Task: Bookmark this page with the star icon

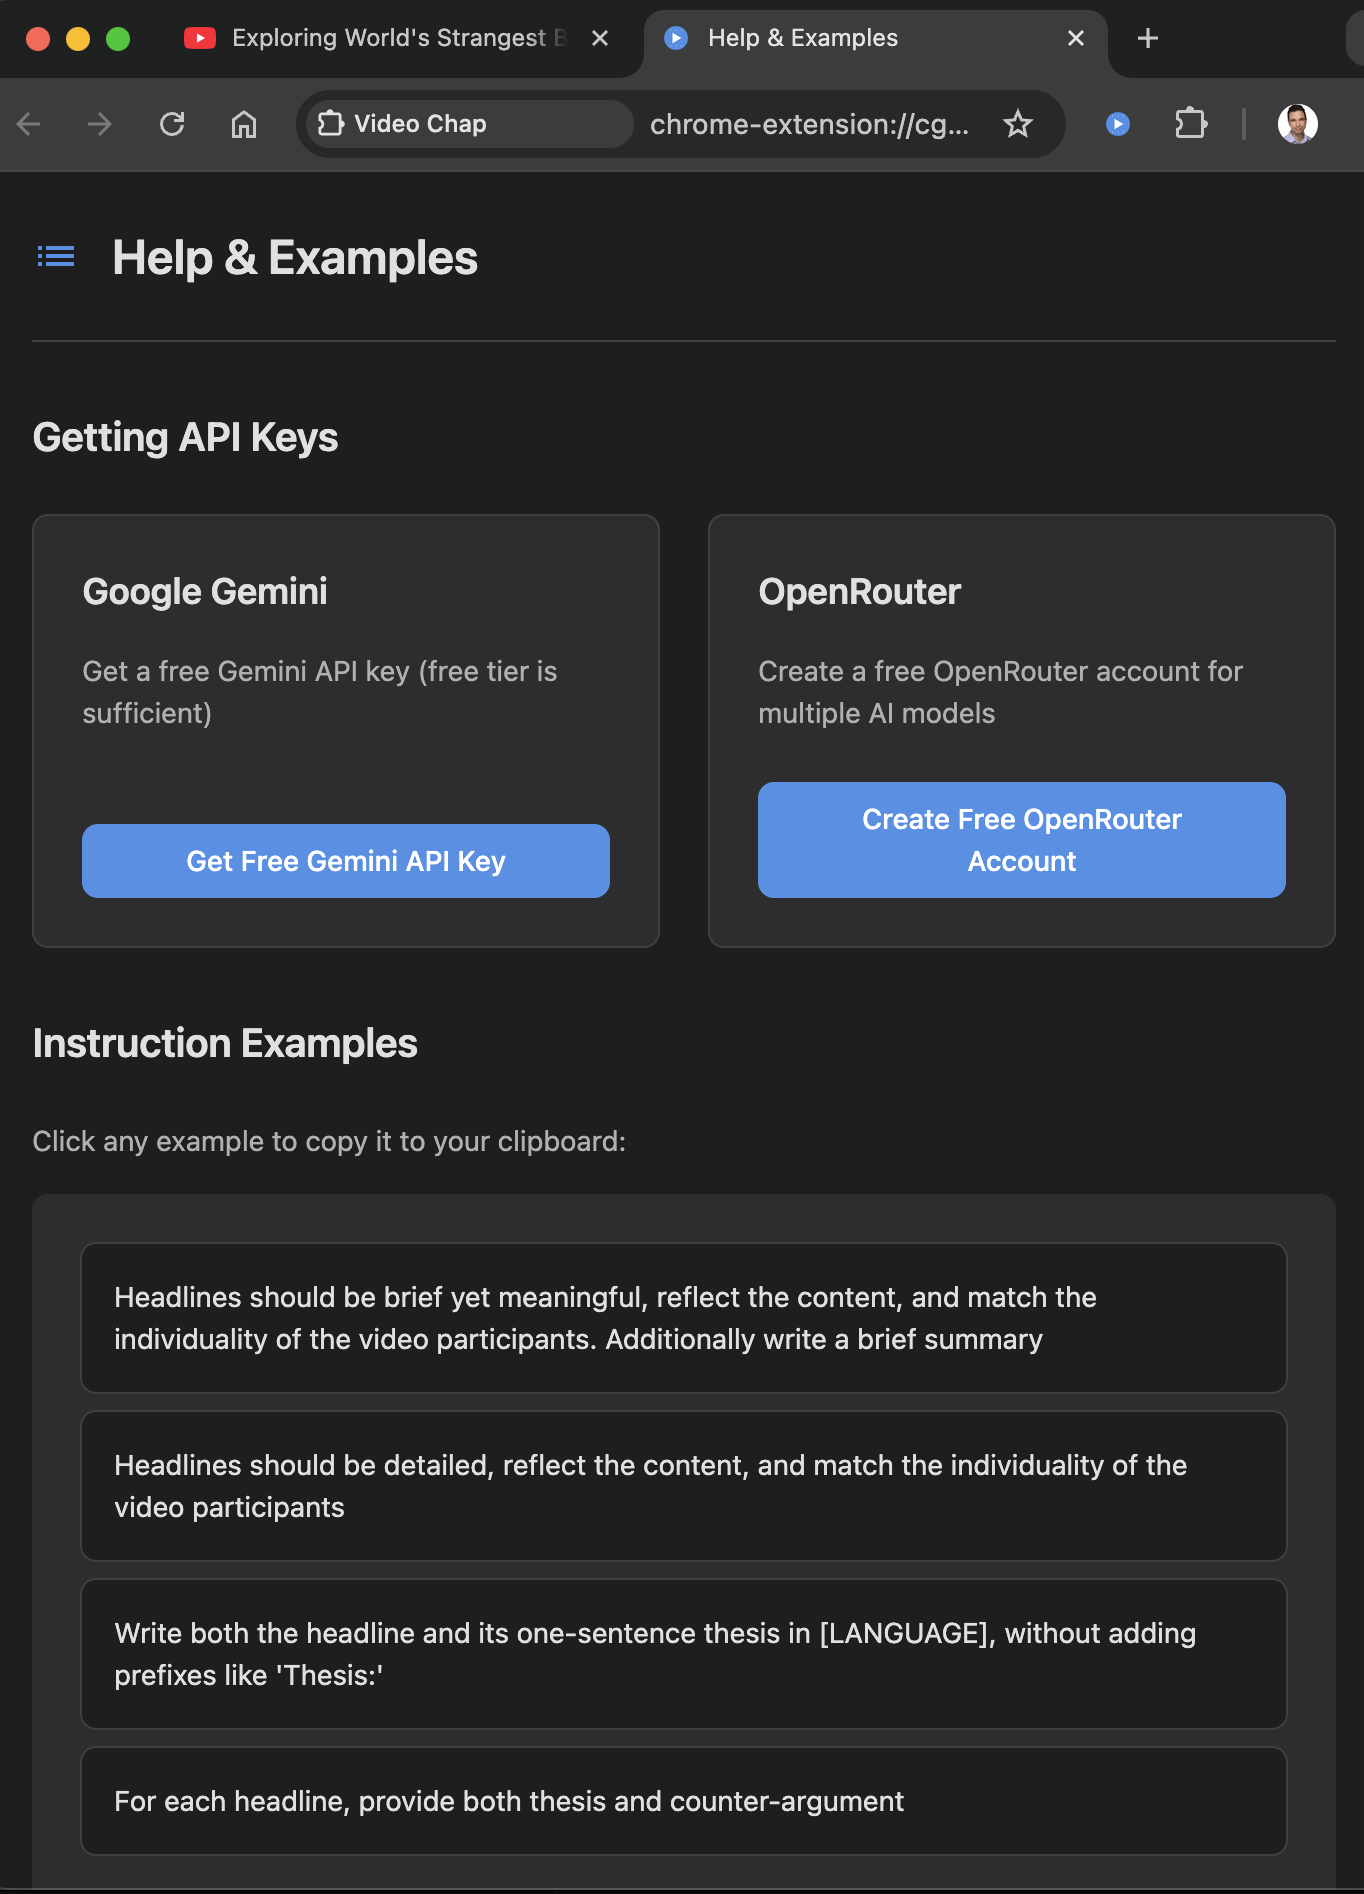Action: (1018, 124)
